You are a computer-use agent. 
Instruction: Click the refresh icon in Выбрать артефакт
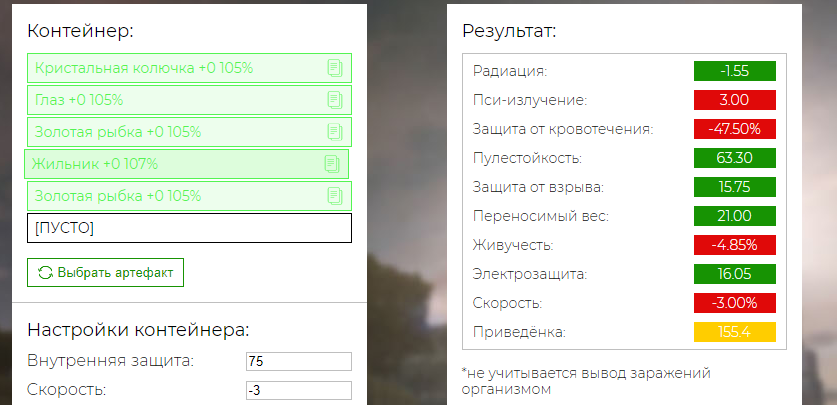[x=45, y=273]
